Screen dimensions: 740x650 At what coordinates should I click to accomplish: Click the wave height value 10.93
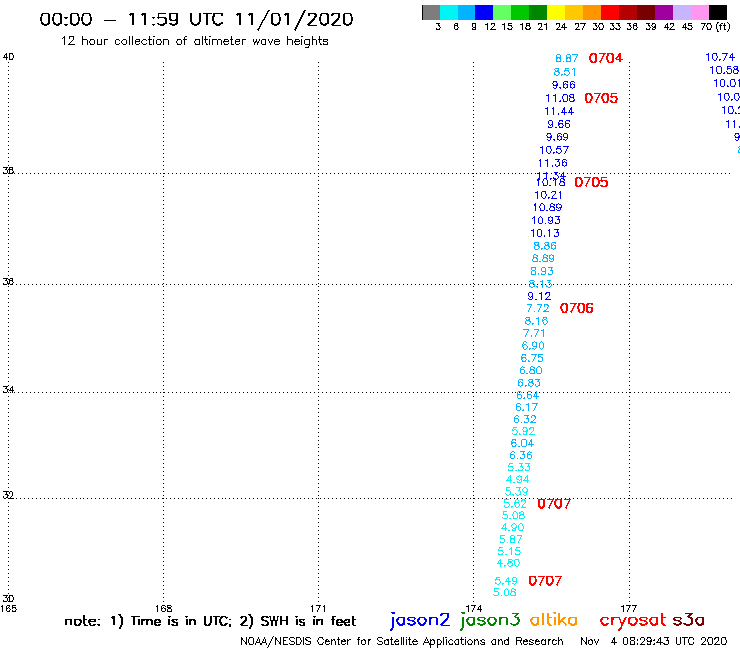(546, 220)
